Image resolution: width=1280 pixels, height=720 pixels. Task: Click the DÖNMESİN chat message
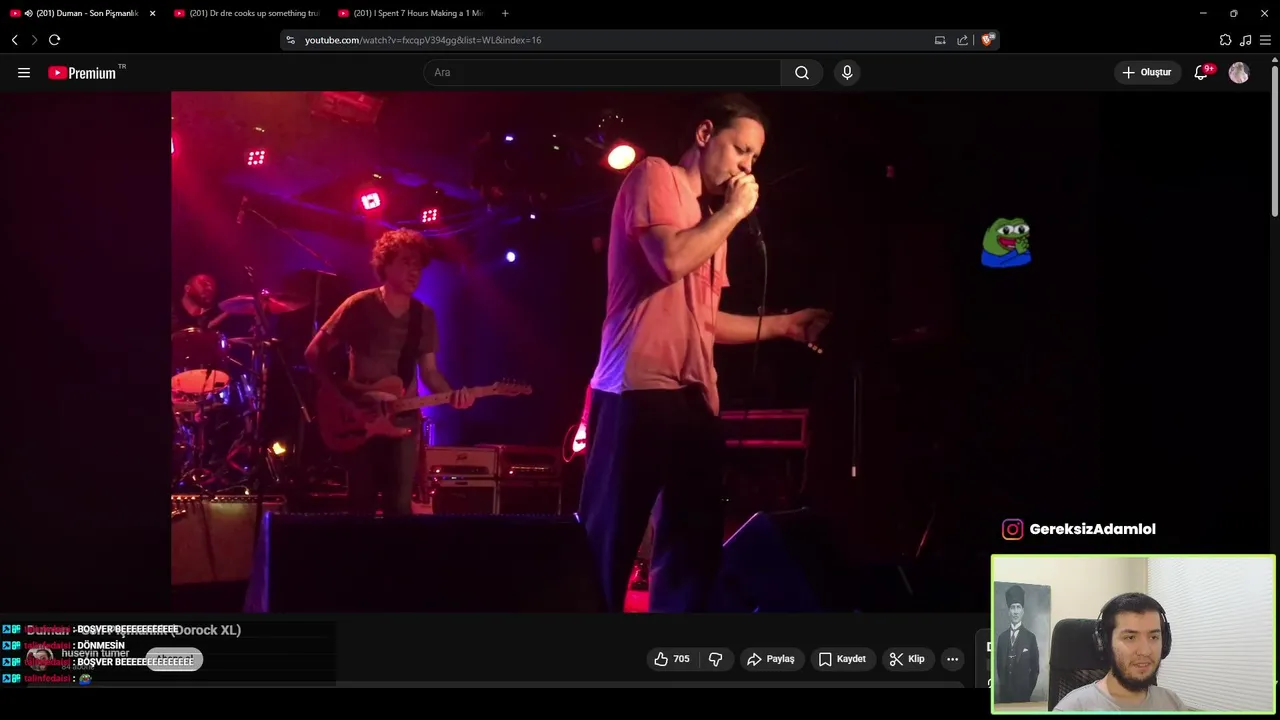click(101, 646)
